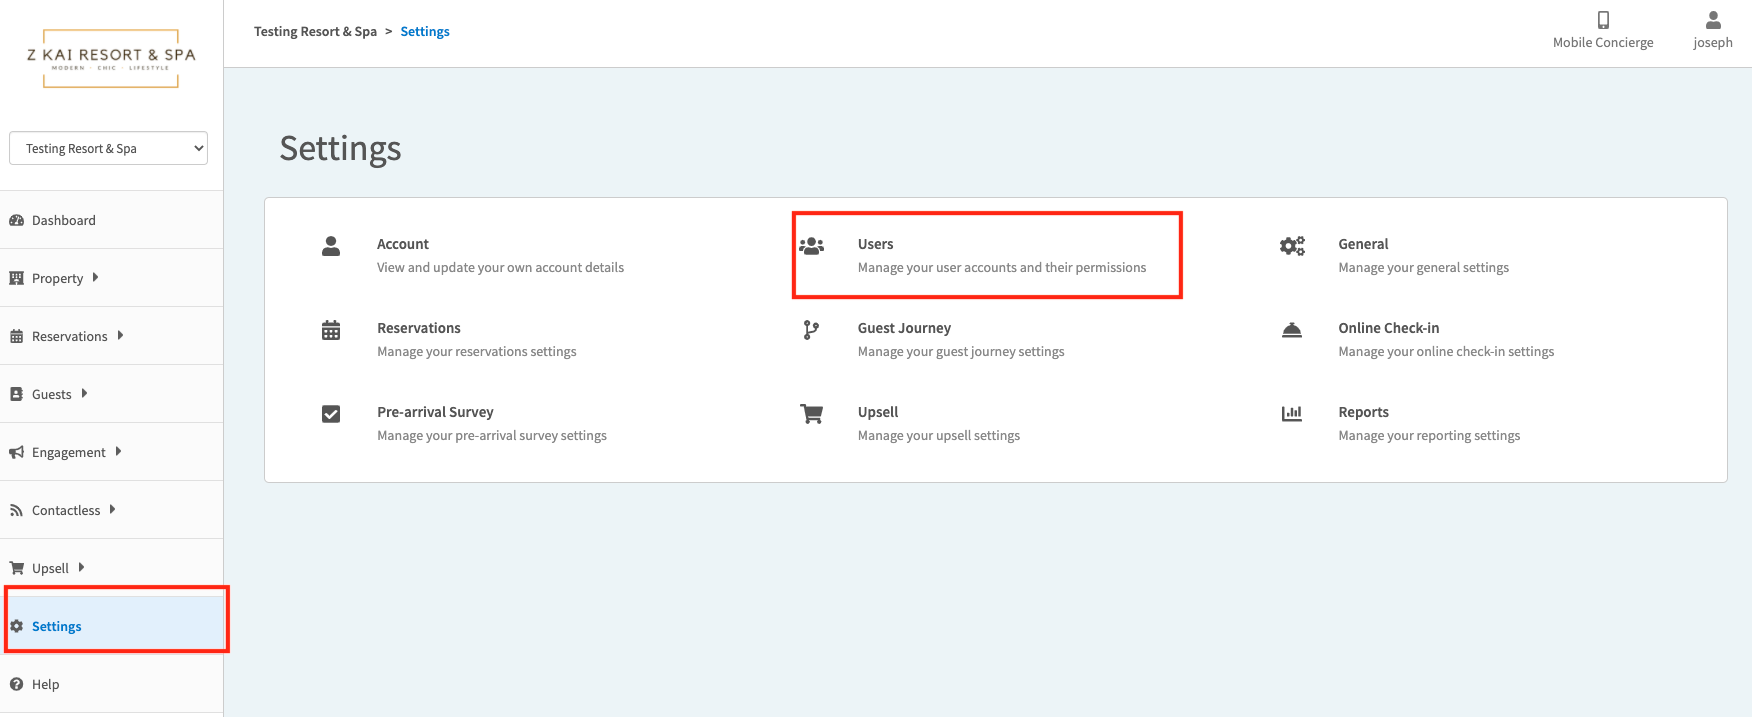Expand the Property sidebar menu arrow

coord(95,278)
